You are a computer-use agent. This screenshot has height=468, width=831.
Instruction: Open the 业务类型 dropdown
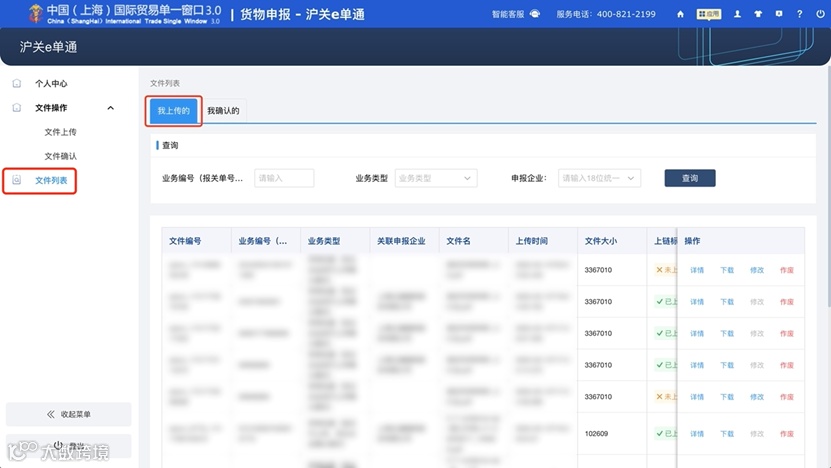[436, 178]
